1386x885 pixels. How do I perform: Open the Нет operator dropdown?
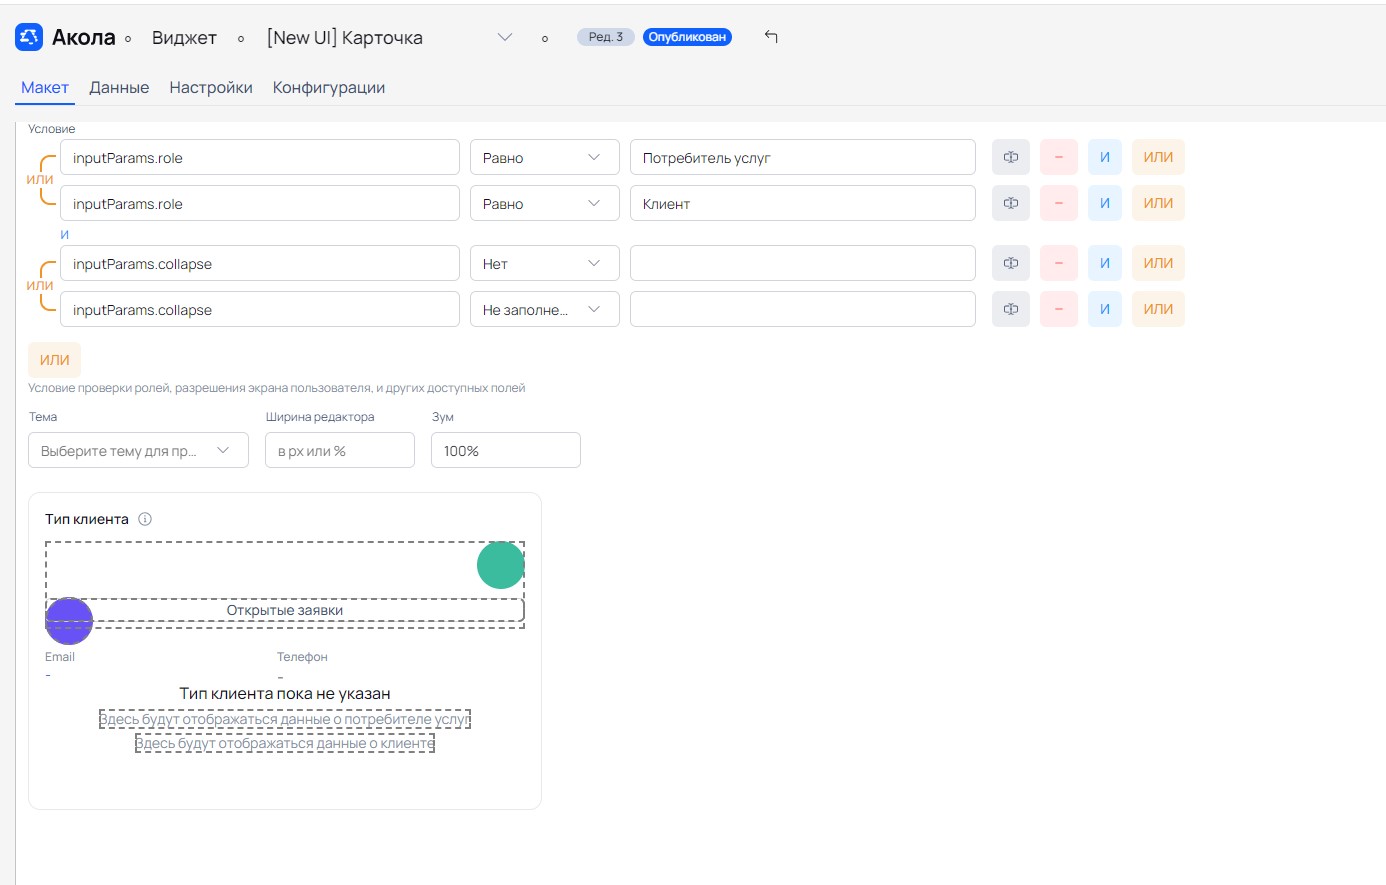[545, 263]
